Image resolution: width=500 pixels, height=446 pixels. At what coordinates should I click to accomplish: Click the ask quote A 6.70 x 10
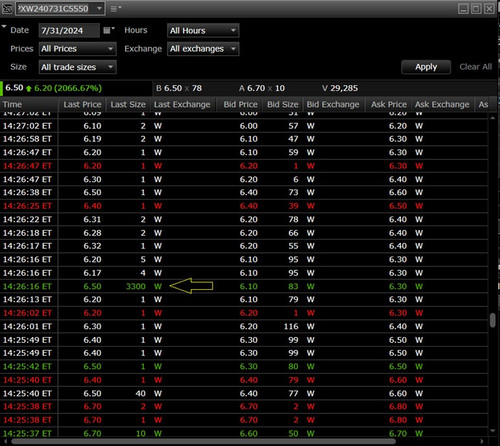[262, 88]
